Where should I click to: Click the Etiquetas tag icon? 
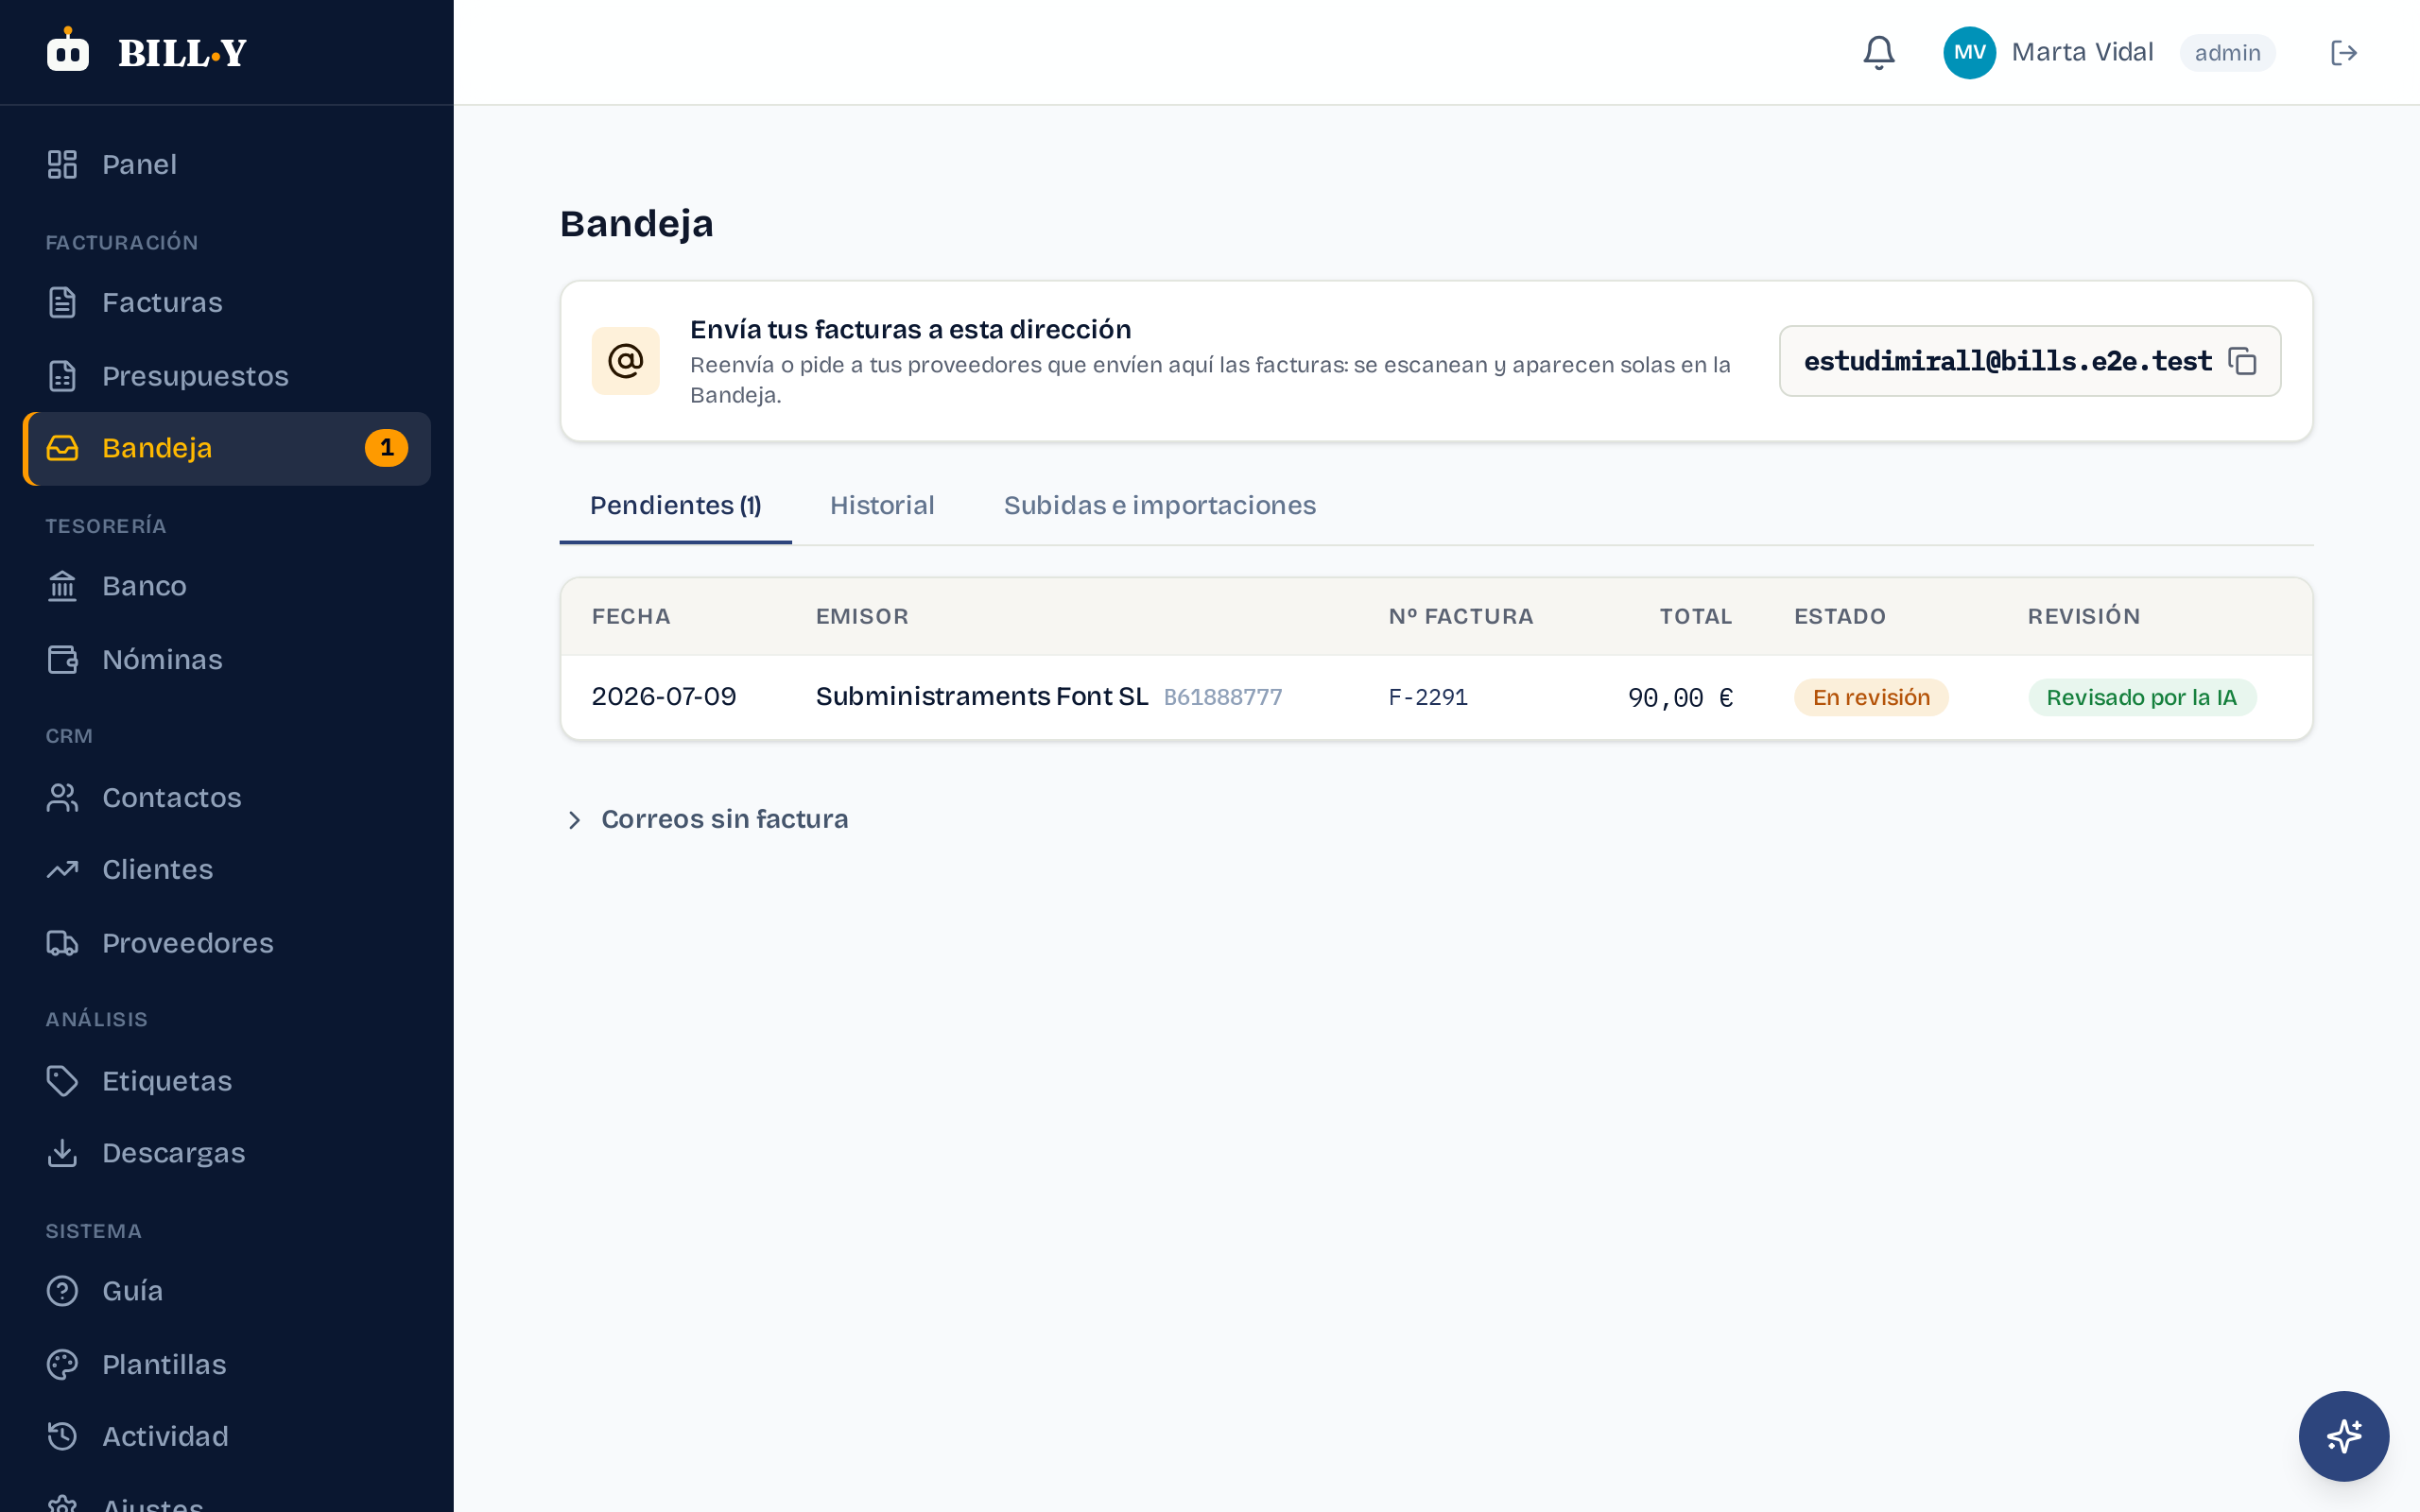pyautogui.click(x=62, y=1081)
